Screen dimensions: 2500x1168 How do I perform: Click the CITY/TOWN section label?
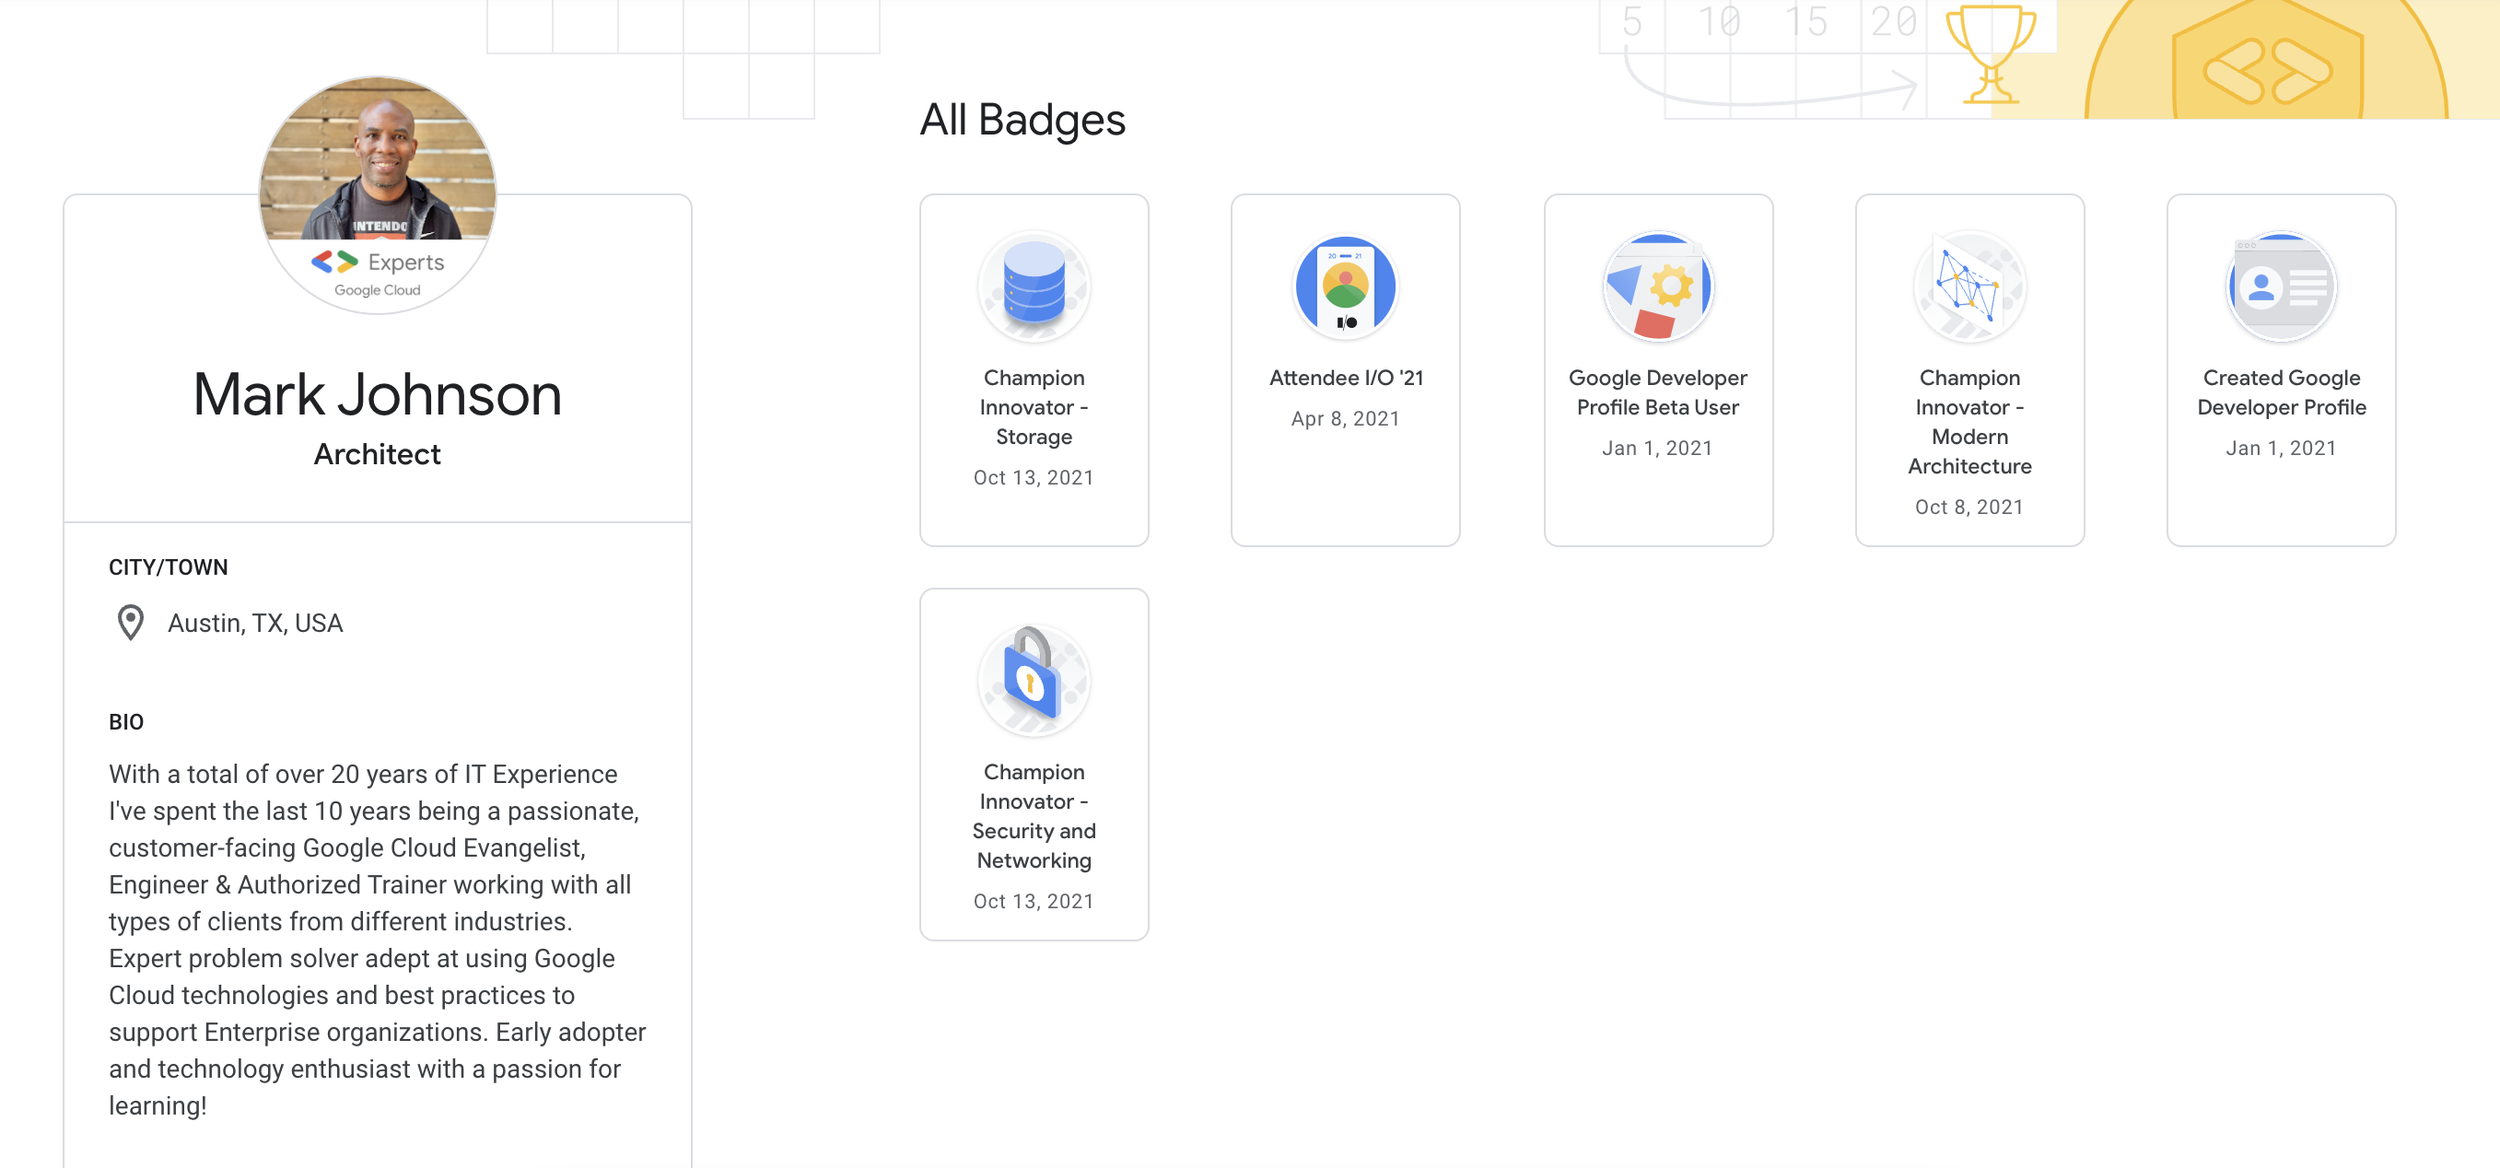pyautogui.click(x=168, y=567)
